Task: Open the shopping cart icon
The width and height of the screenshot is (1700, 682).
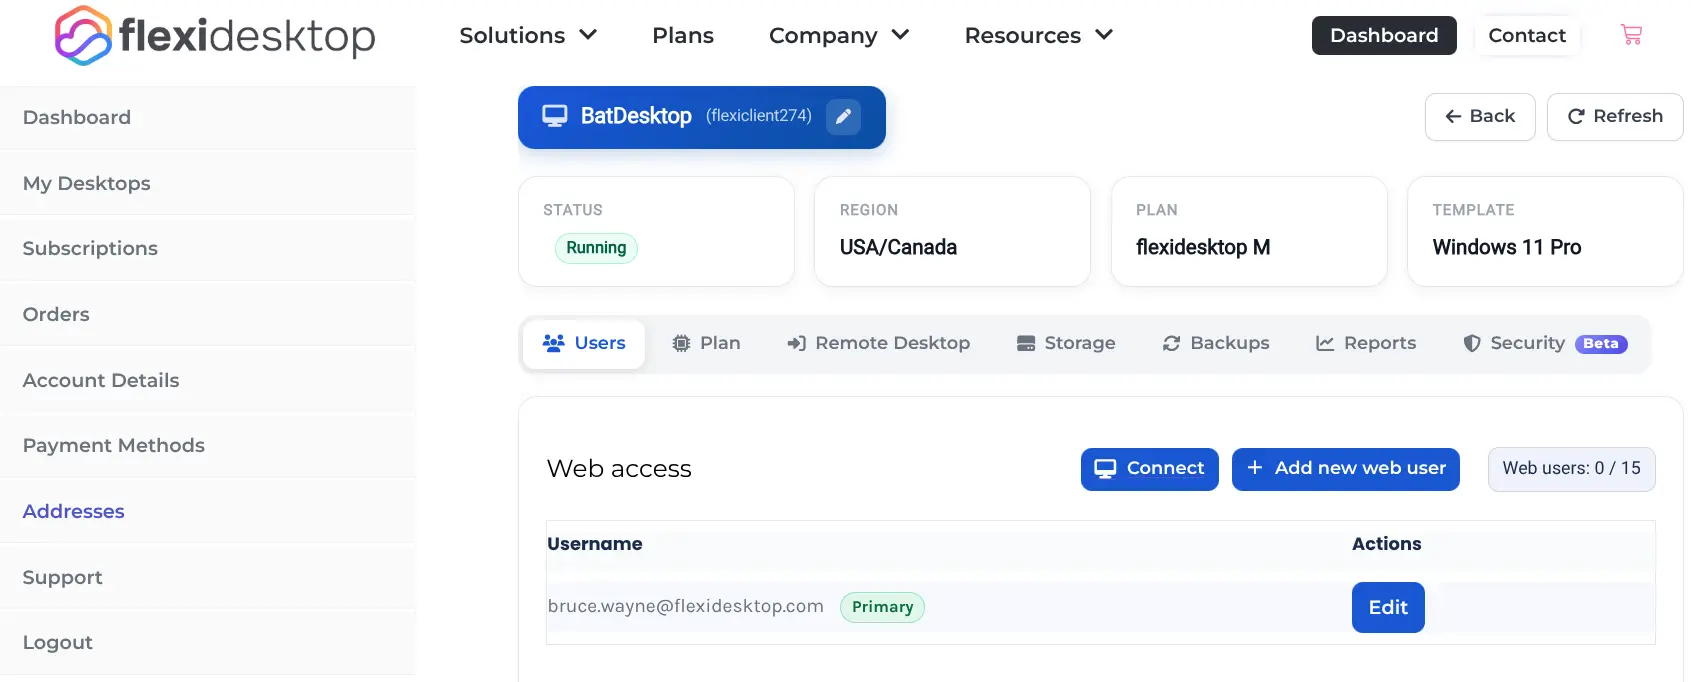Action: tap(1631, 35)
